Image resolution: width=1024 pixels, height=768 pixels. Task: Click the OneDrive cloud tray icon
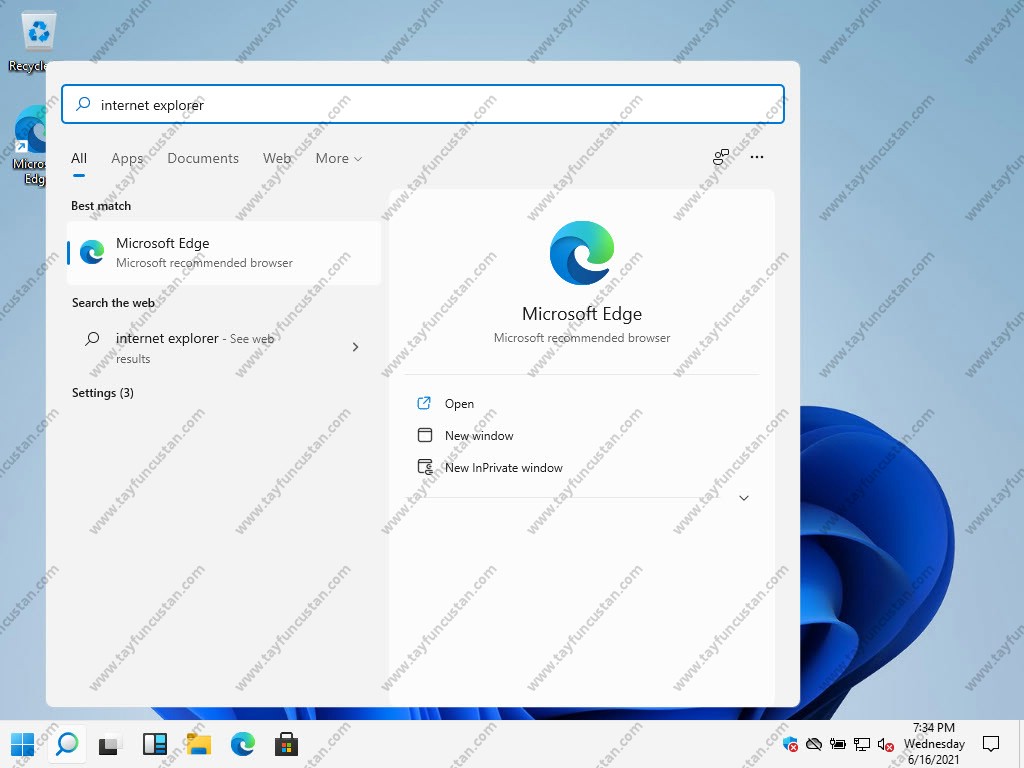pyautogui.click(x=814, y=744)
